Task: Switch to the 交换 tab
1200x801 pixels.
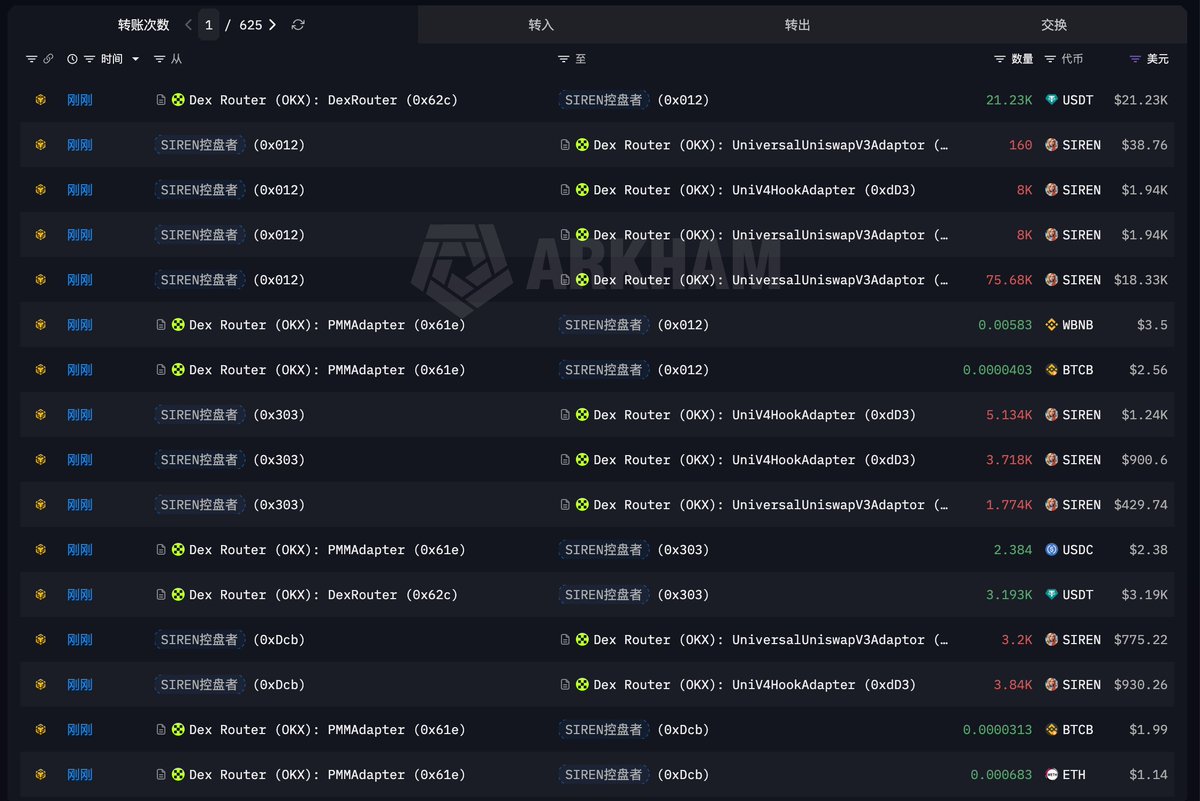Action: coord(1054,25)
